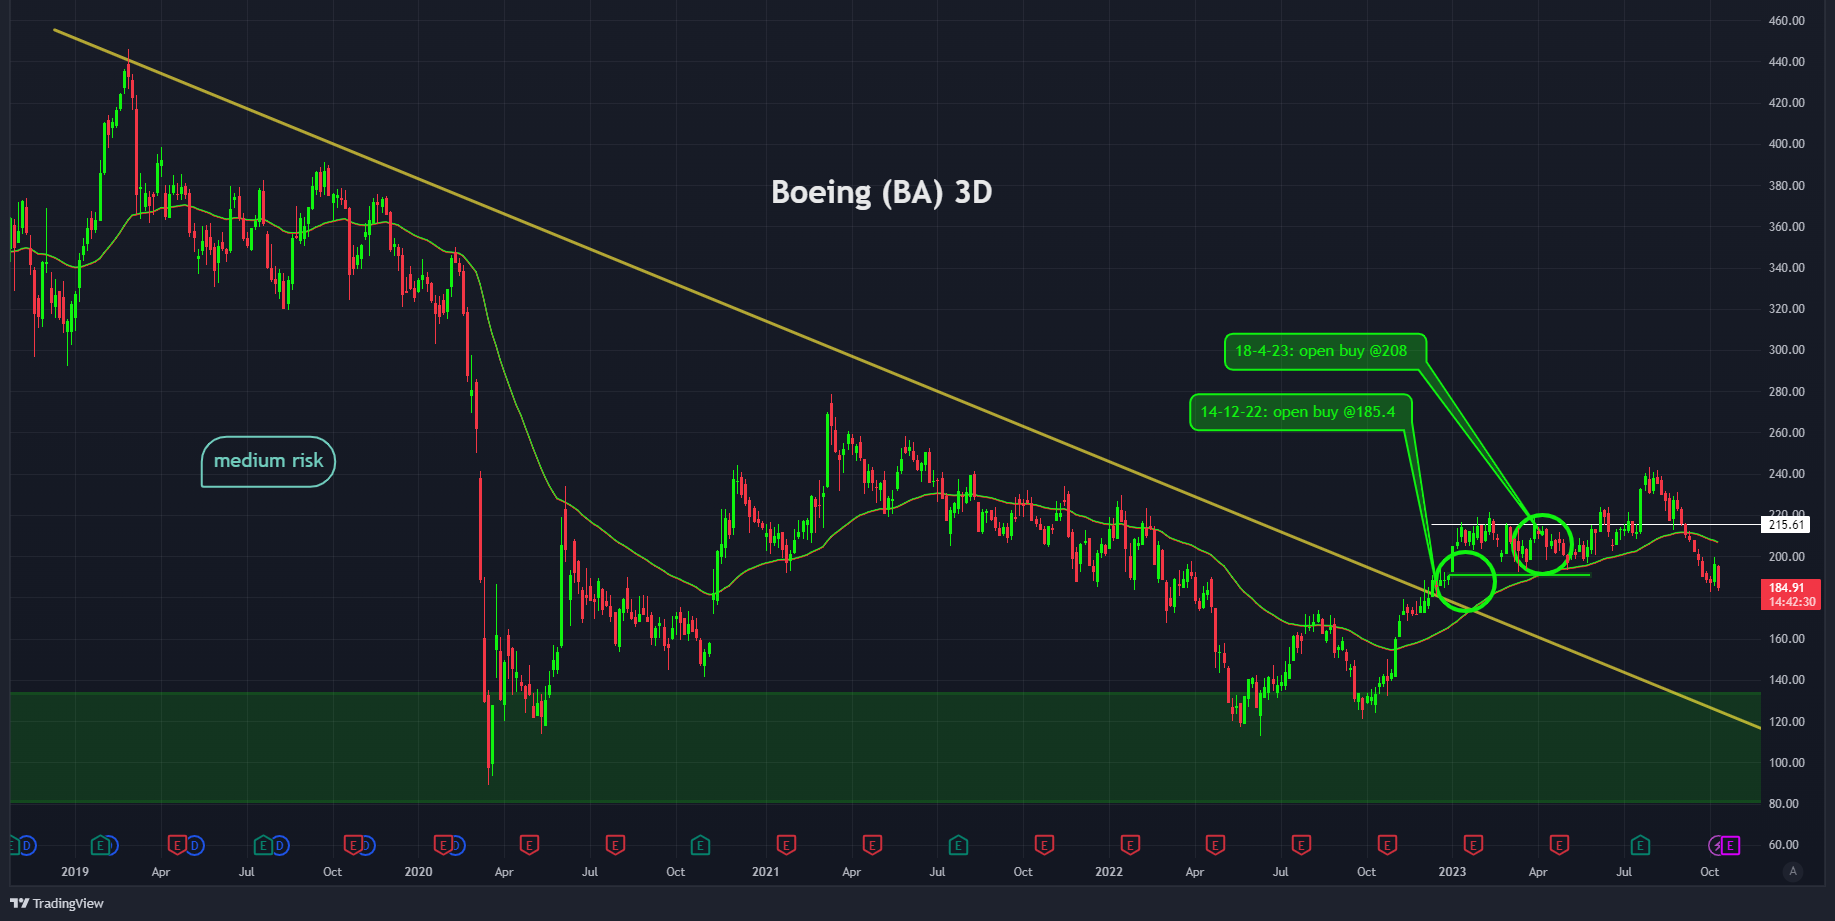
Task: Click the dividend D marker after Jul 2019
Action: pyautogui.click(x=281, y=845)
